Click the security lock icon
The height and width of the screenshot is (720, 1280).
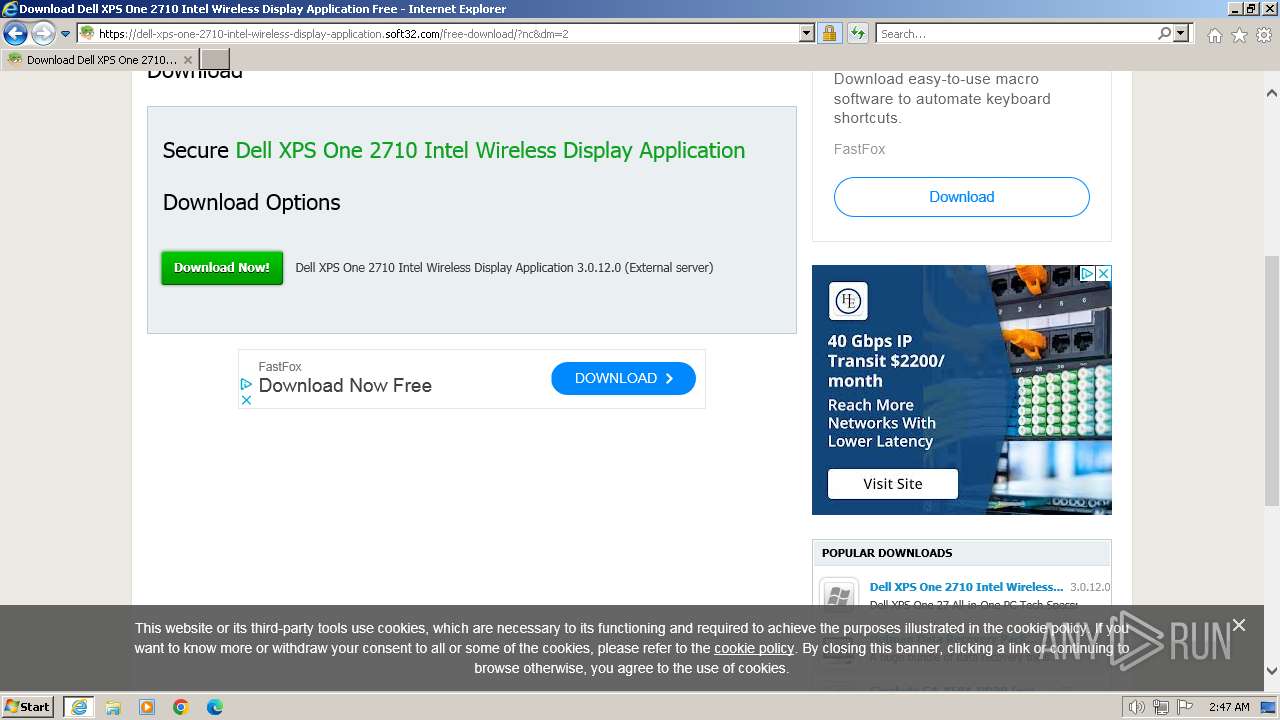click(829, 33)
